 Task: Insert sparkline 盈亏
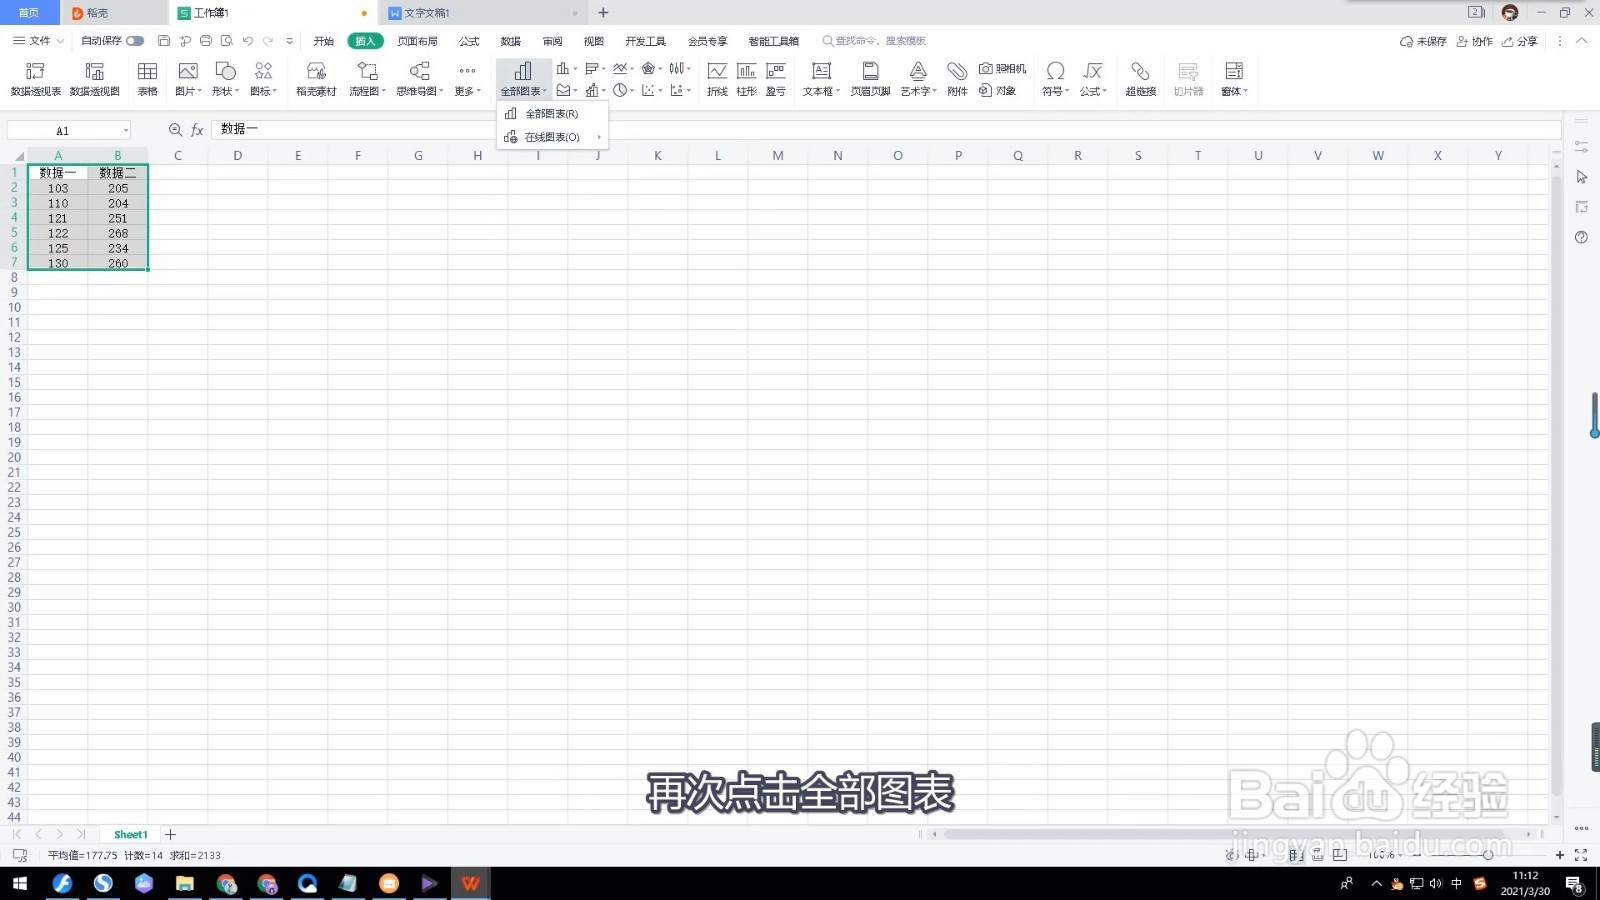776,78
